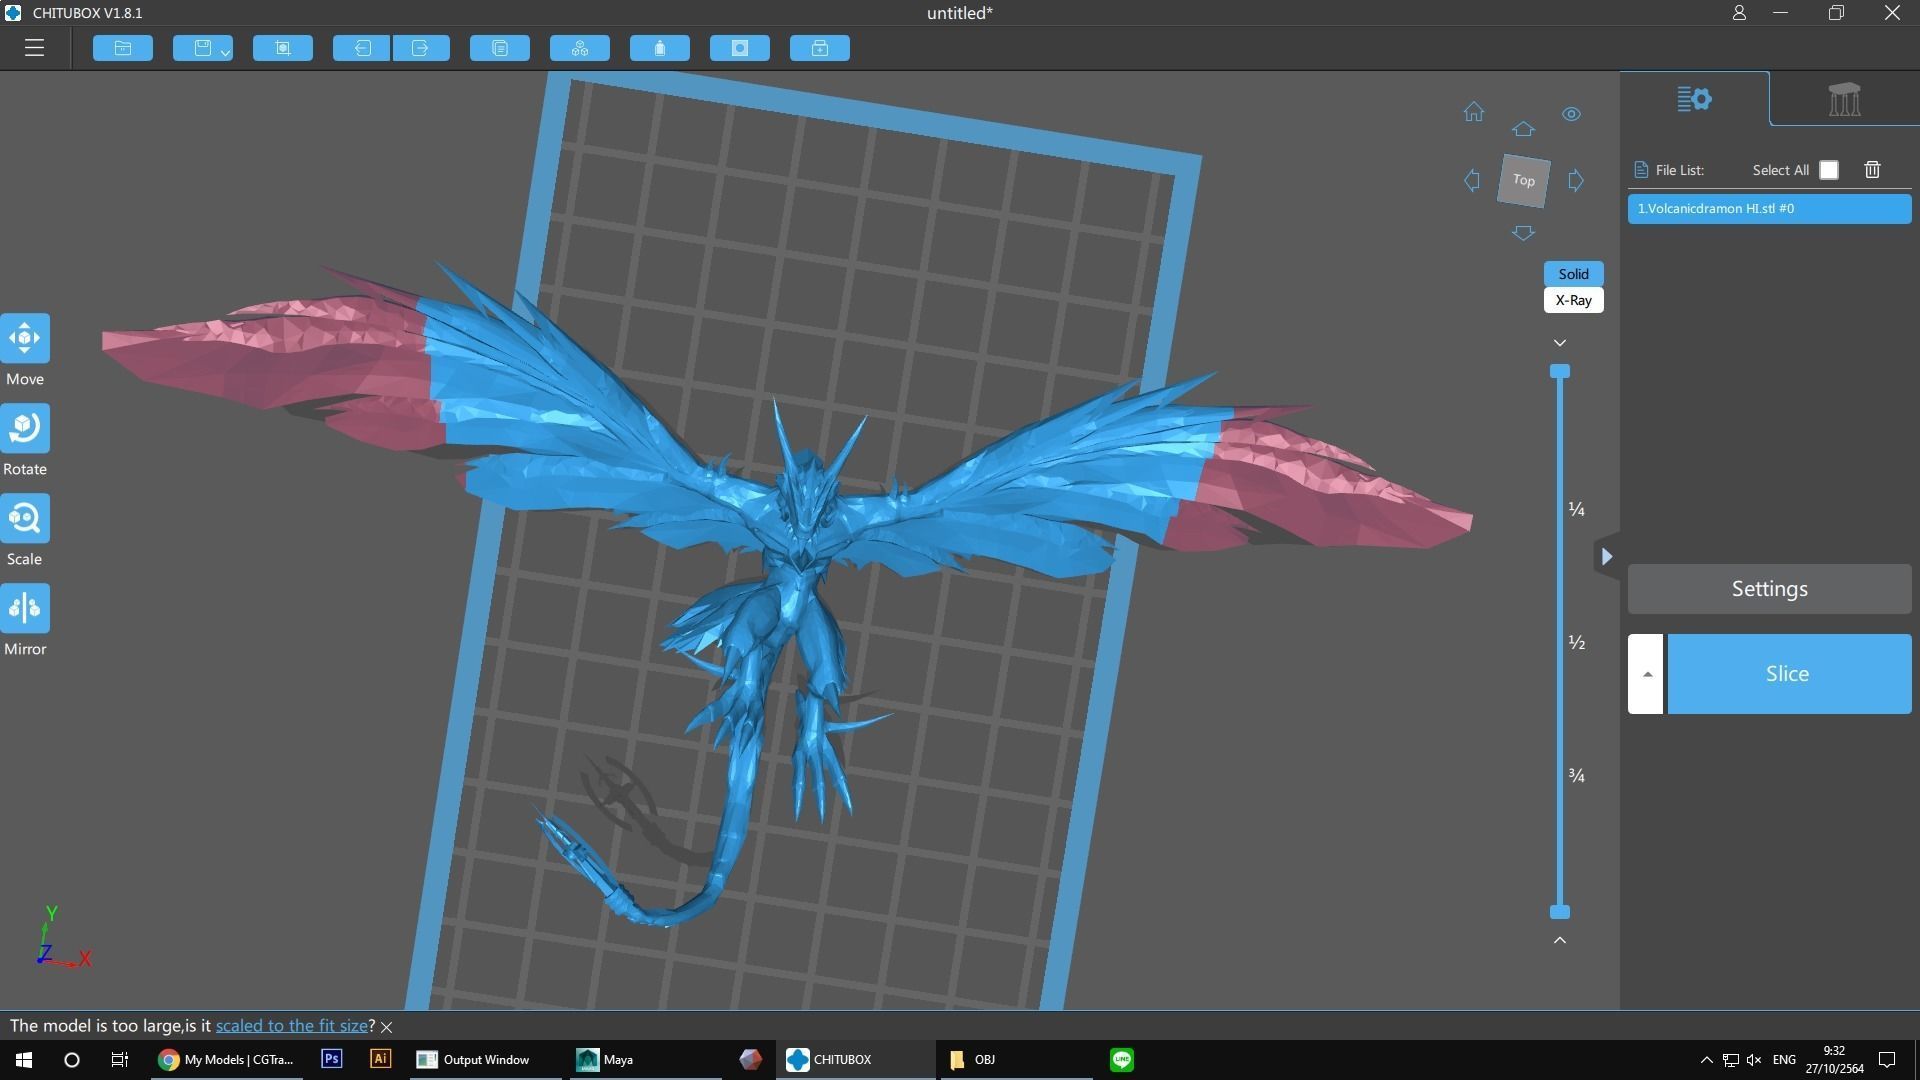This screenshot has height=1080, width=1920.
Task: Open the OBJ folder in the taskbar
Action: [1016, 1060]
